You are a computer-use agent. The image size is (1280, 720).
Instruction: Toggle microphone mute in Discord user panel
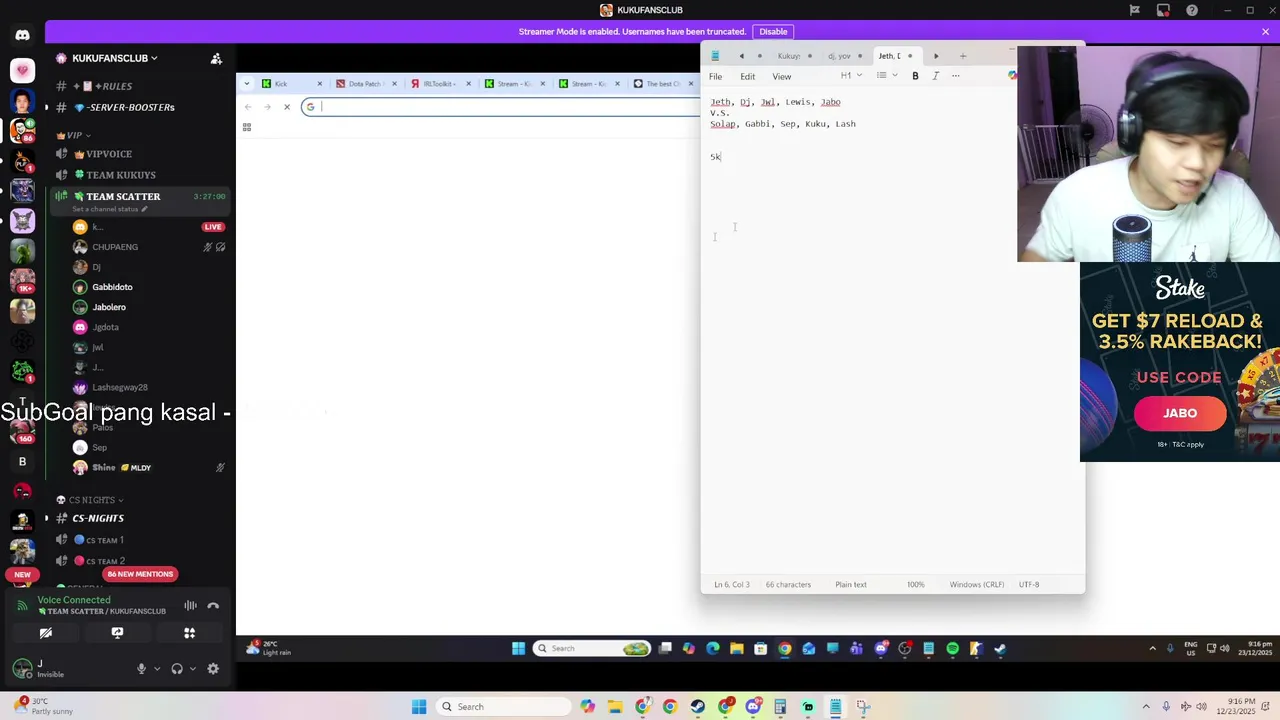(141, 669)
